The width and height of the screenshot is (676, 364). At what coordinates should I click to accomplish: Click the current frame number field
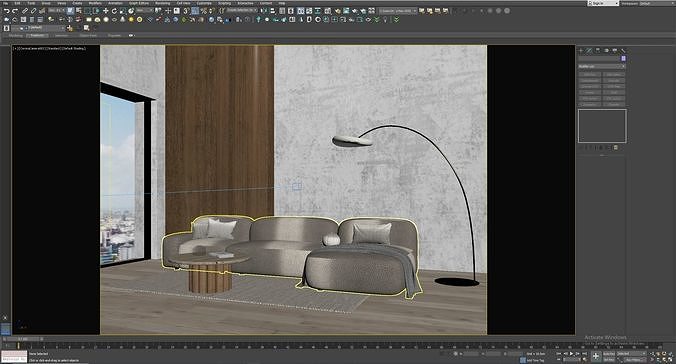[x=572, y=359]
